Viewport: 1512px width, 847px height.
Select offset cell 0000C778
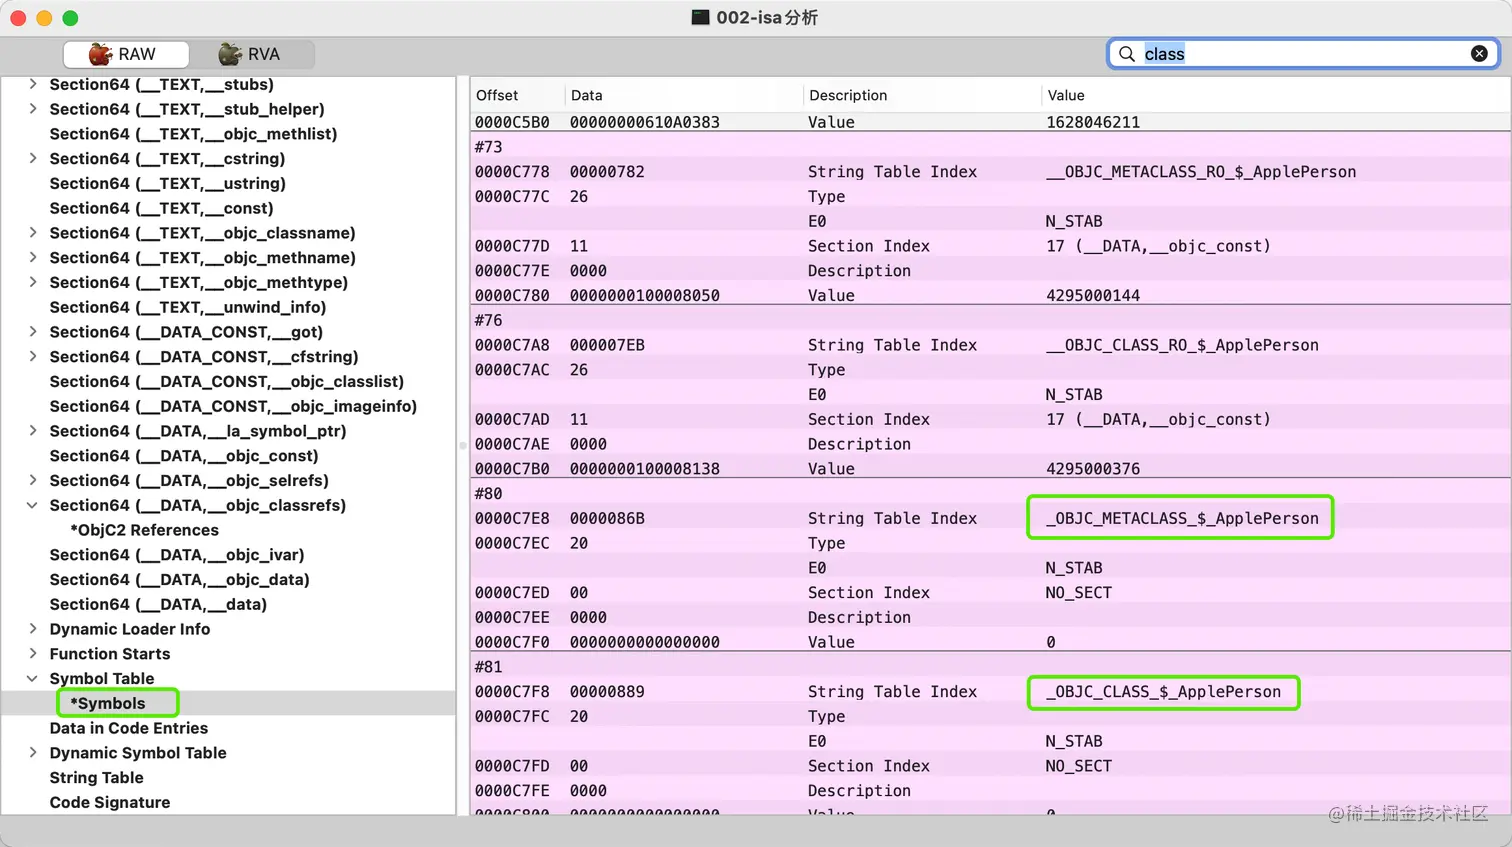tap(512, 172)
